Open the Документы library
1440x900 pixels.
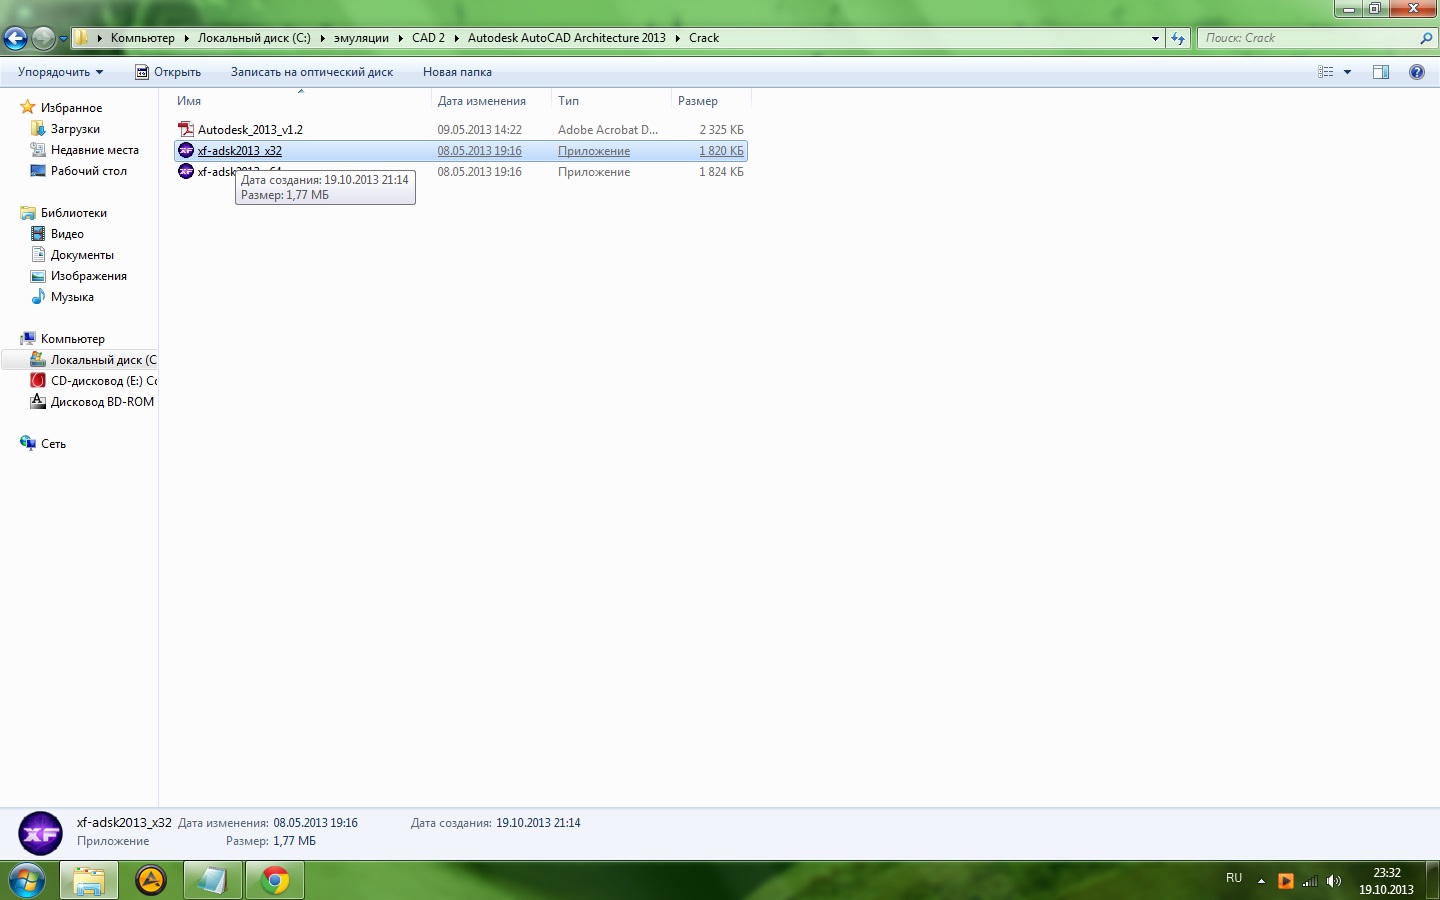coord(82,255)
